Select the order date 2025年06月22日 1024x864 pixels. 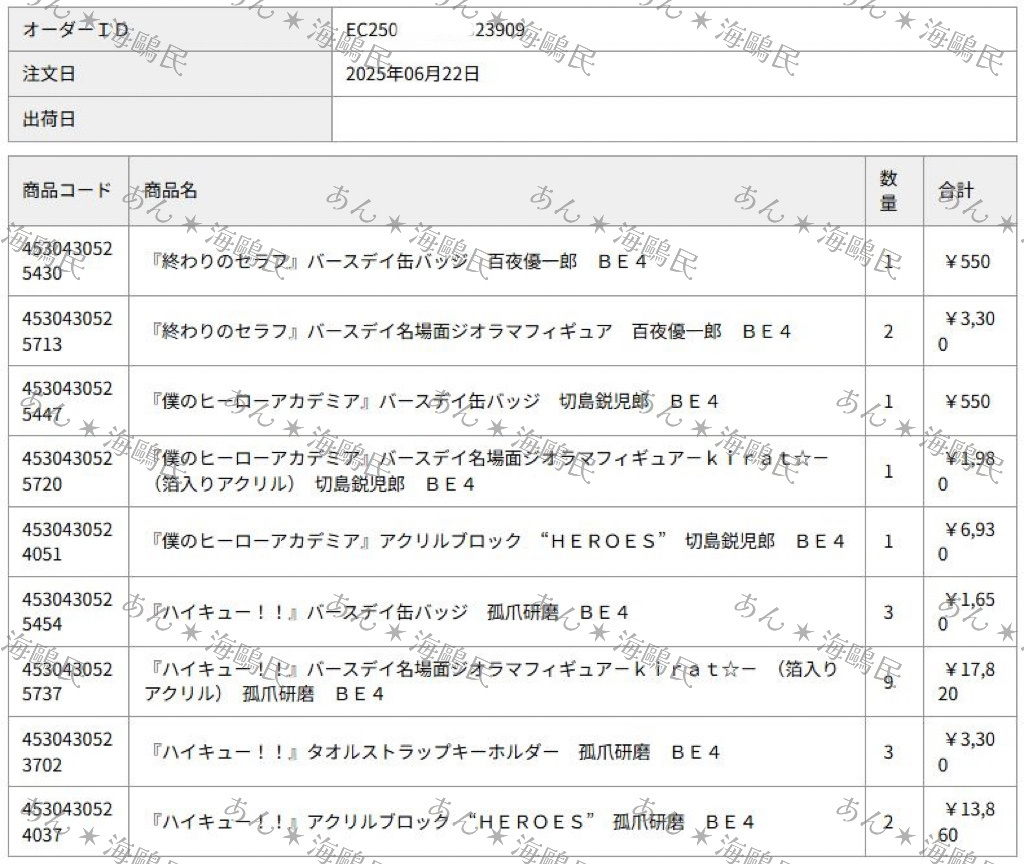coord(413,74)
